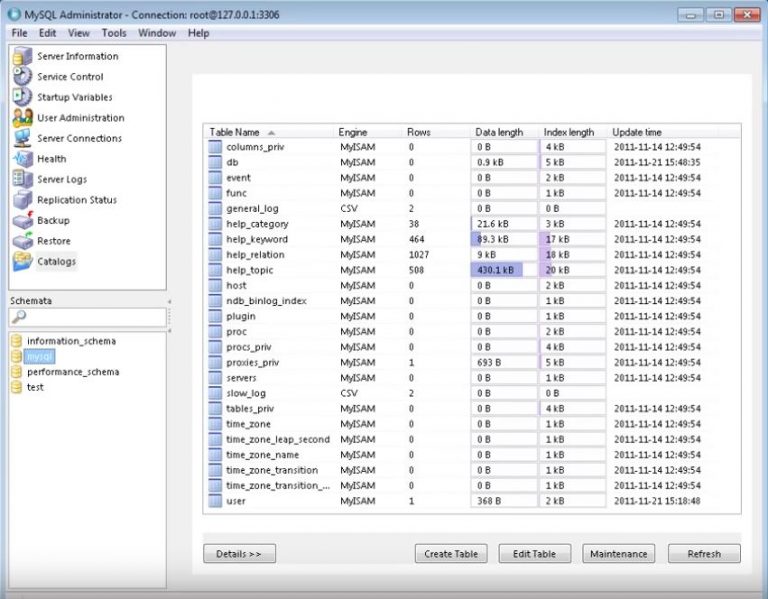Select the func table row
This screenshot has width=768, height=599.
pos(472,193)
